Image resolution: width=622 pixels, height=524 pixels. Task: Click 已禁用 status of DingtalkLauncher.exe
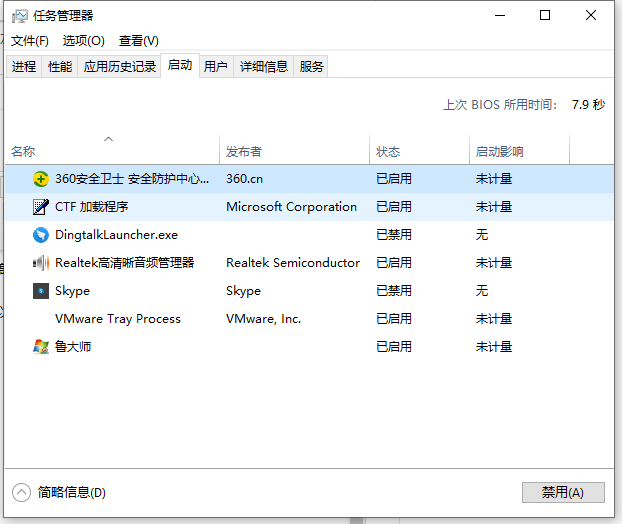pos(394,235)
